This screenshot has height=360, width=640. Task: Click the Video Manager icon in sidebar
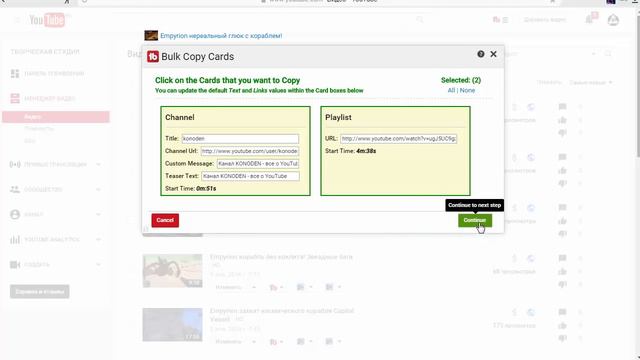click(x=15, y=98)
